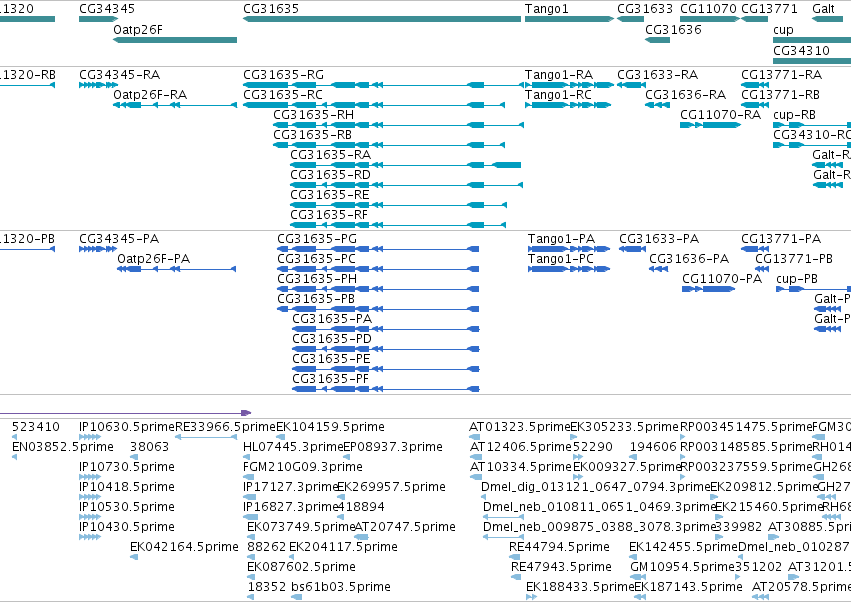851x602 pixels.
Task: Select transcript CG31635-RE
Action: (398, 205)
